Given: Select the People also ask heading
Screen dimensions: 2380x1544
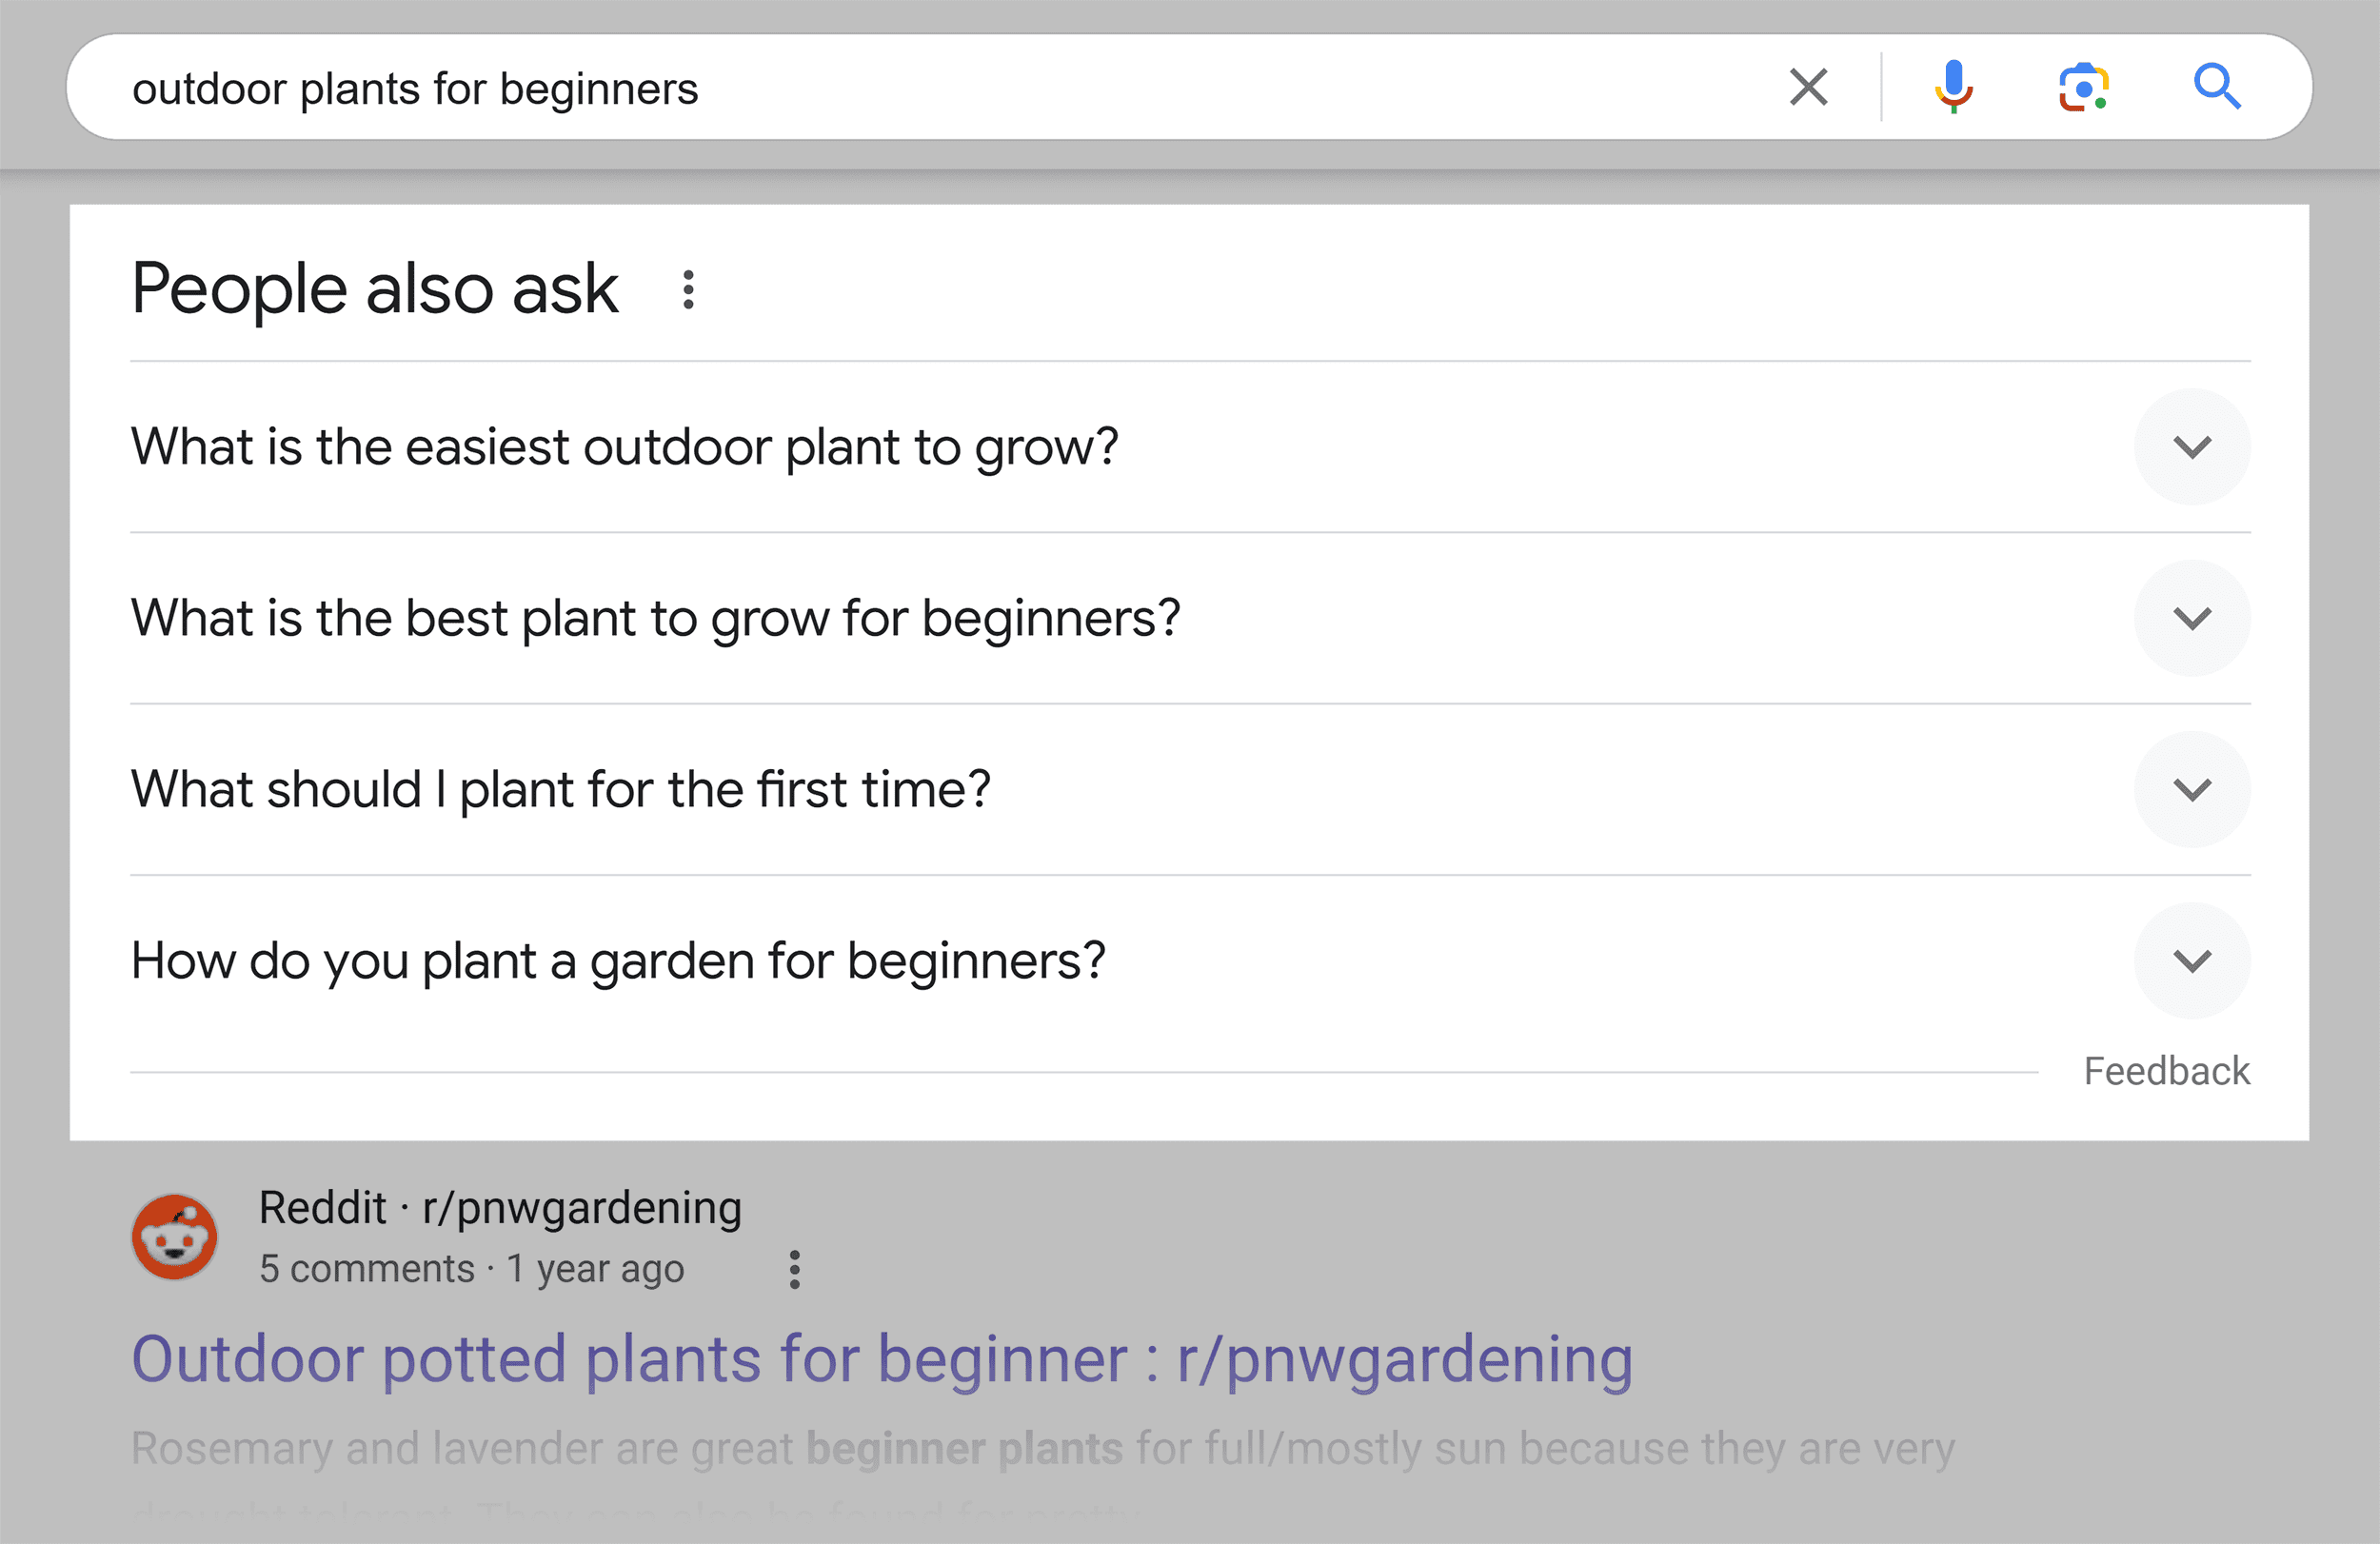Looking at the screenshot, I should (374, 288).
